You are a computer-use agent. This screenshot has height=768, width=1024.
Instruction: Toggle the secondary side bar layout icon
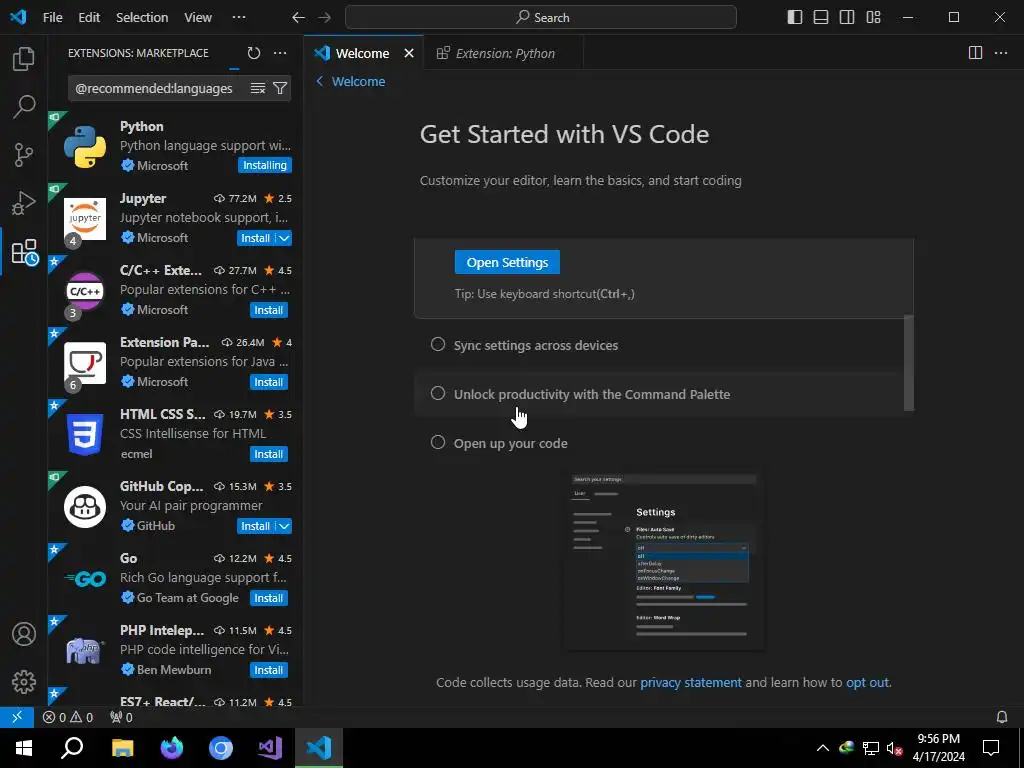coord(847,18)
